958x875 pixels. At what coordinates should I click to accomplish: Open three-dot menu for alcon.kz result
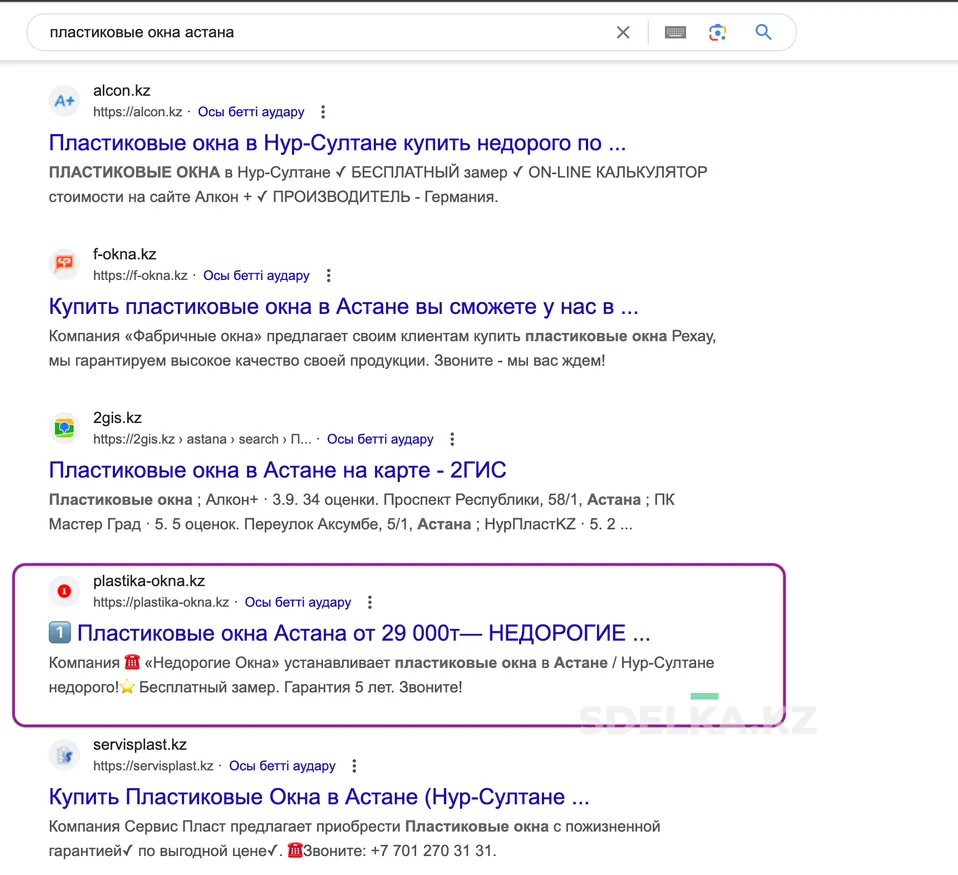(x=323, y=112)
